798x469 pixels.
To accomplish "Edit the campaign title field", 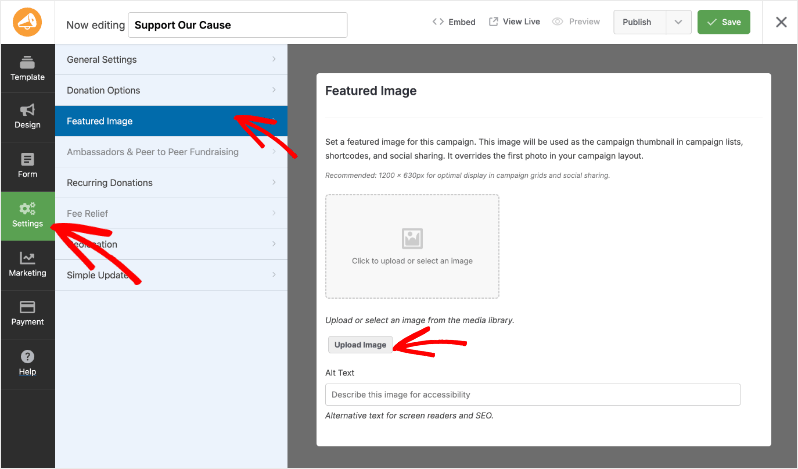I will [238, 25].
